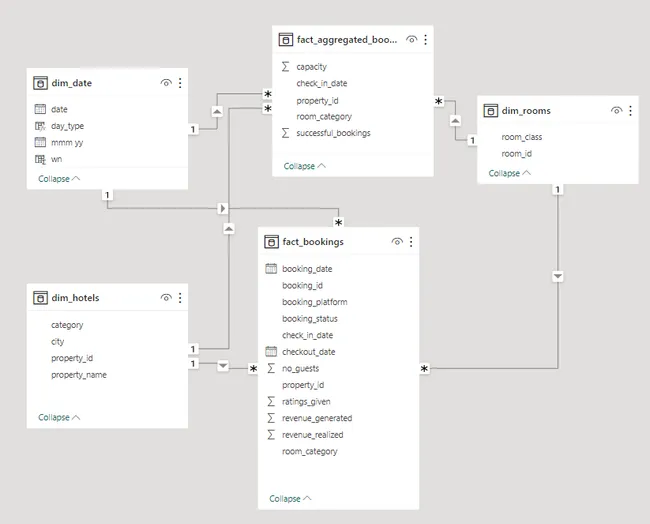Click the calendar icon beside booking_date

pos(271,269)
